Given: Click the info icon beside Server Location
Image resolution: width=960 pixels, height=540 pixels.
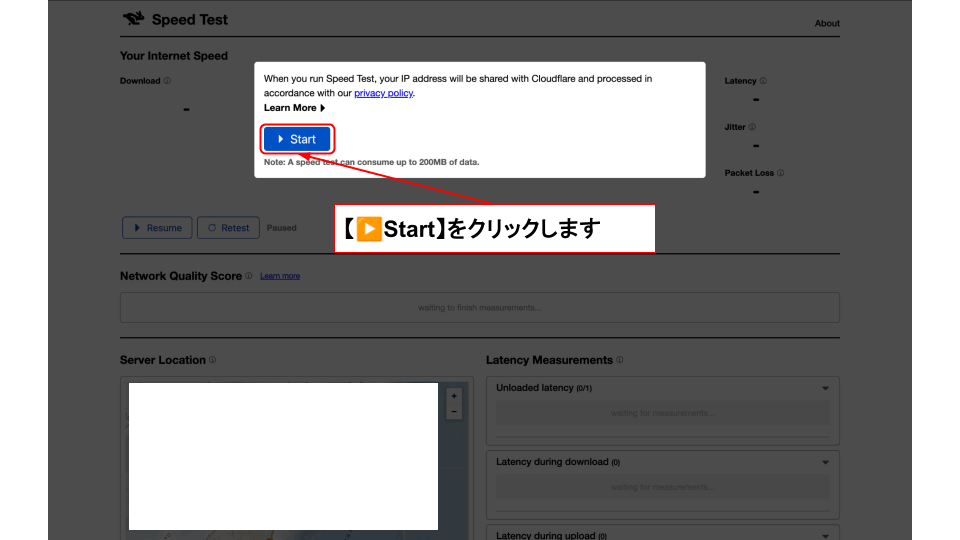Looking at the screenshot, I should click(x=213, y=360).
